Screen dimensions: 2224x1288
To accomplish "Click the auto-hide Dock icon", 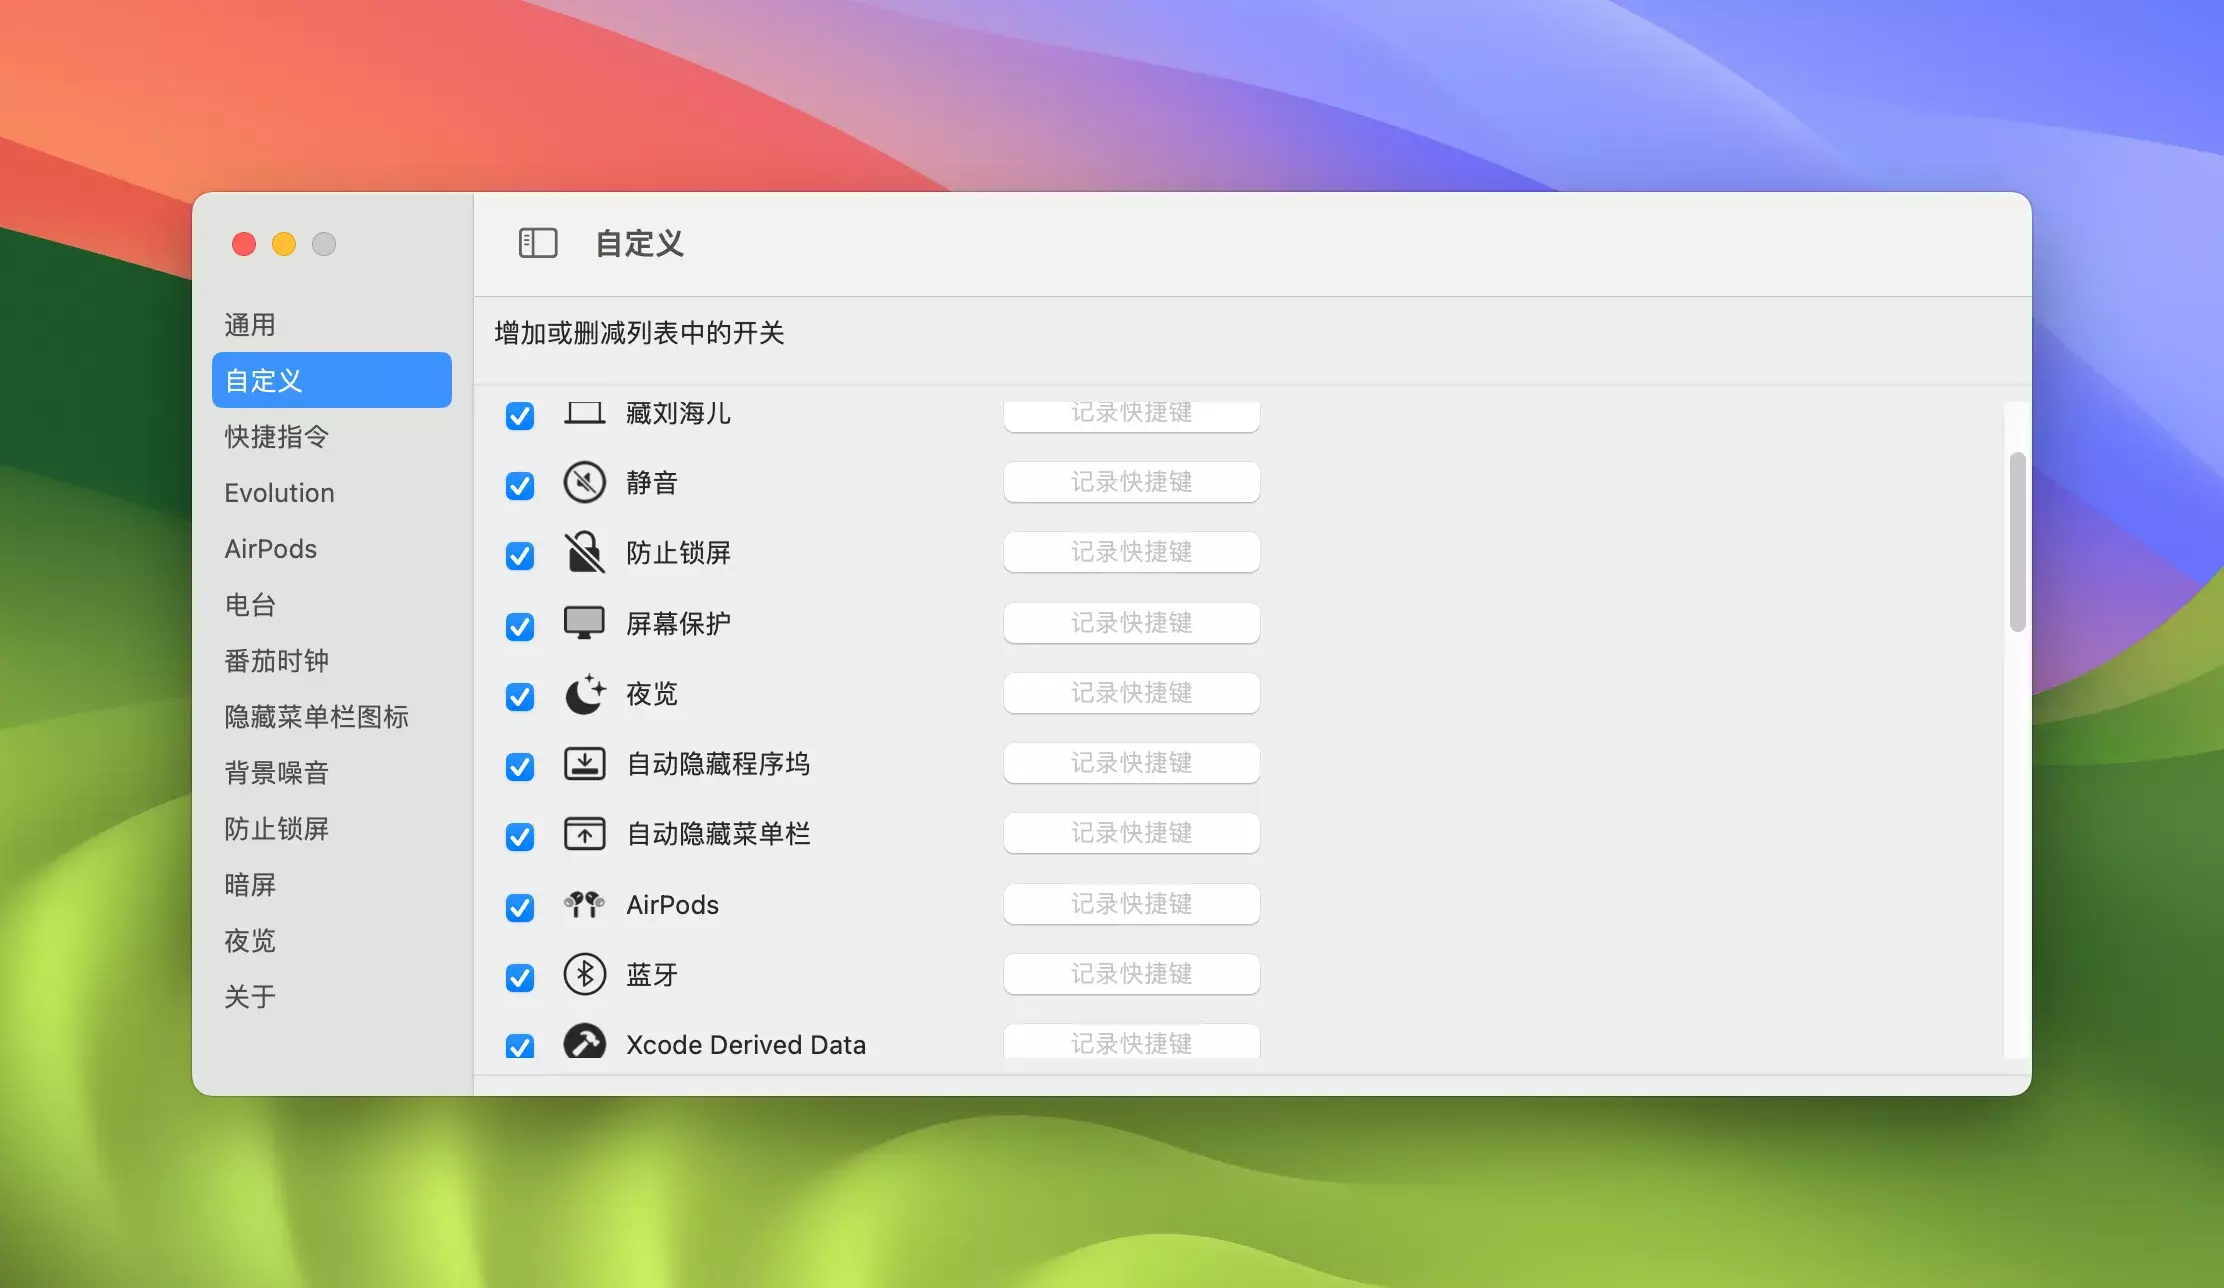I will (x=584, y=764).
